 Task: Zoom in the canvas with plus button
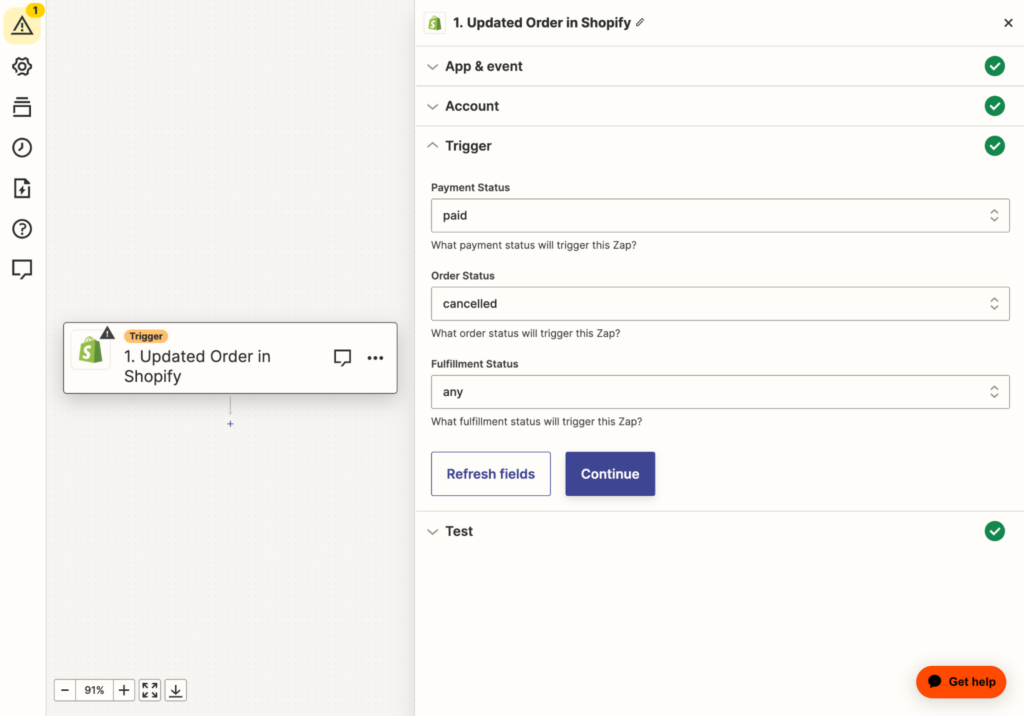[x=123, y=690]
